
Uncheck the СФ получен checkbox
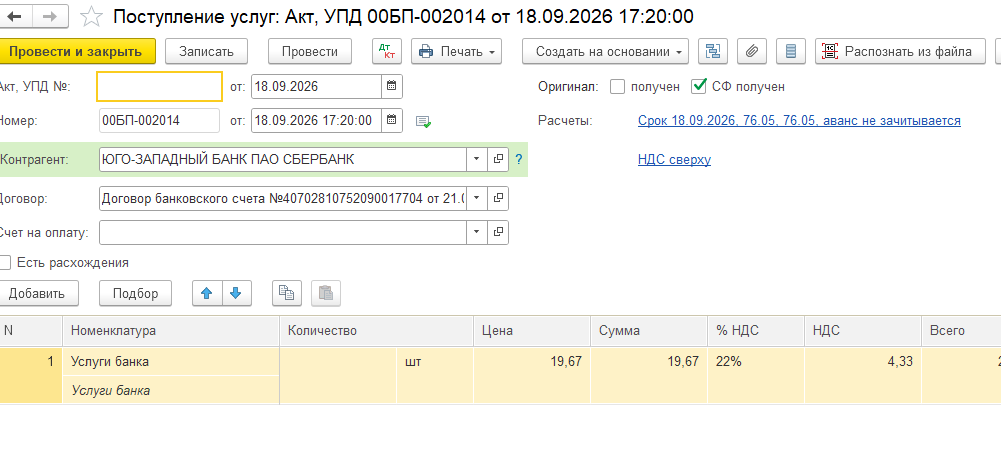pyautogui.click(x=698, y=87)
